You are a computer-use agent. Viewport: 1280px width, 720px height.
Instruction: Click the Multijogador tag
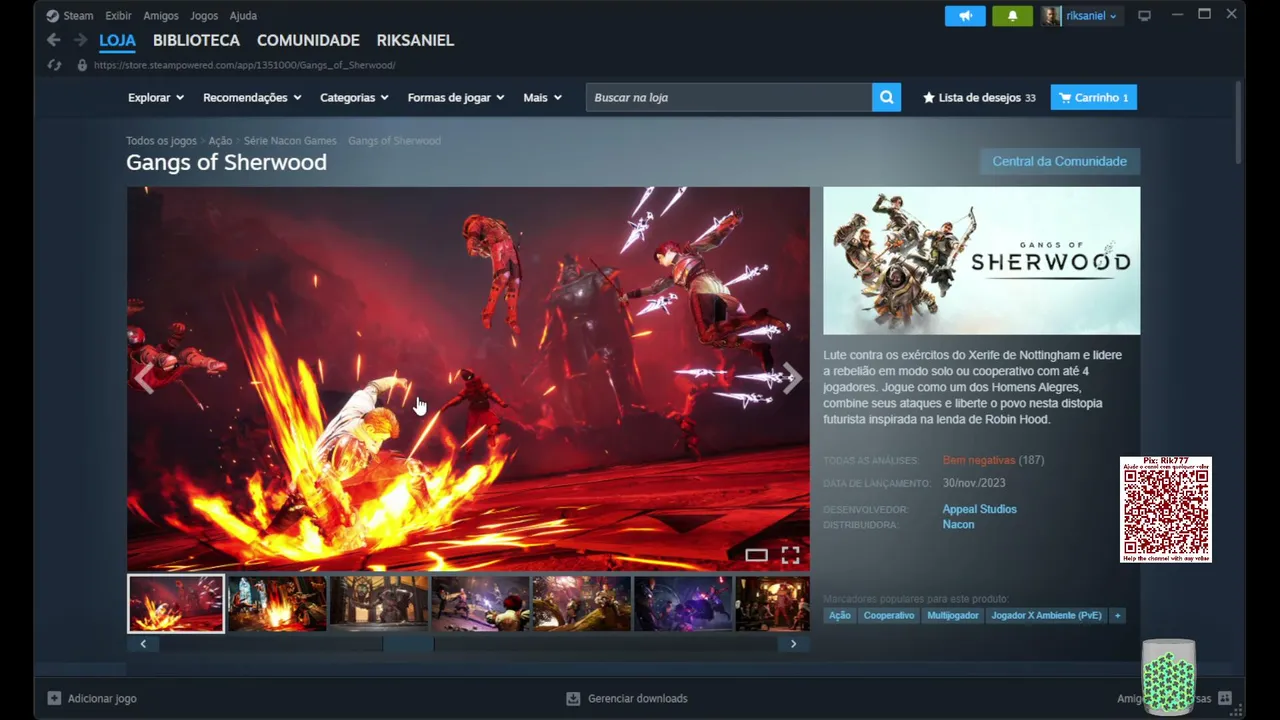click(952, 615)
